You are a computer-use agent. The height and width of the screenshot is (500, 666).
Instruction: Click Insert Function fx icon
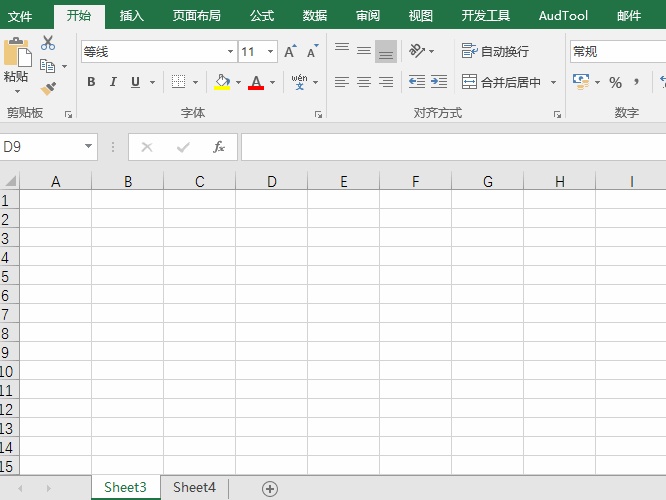tap(219, 147)
